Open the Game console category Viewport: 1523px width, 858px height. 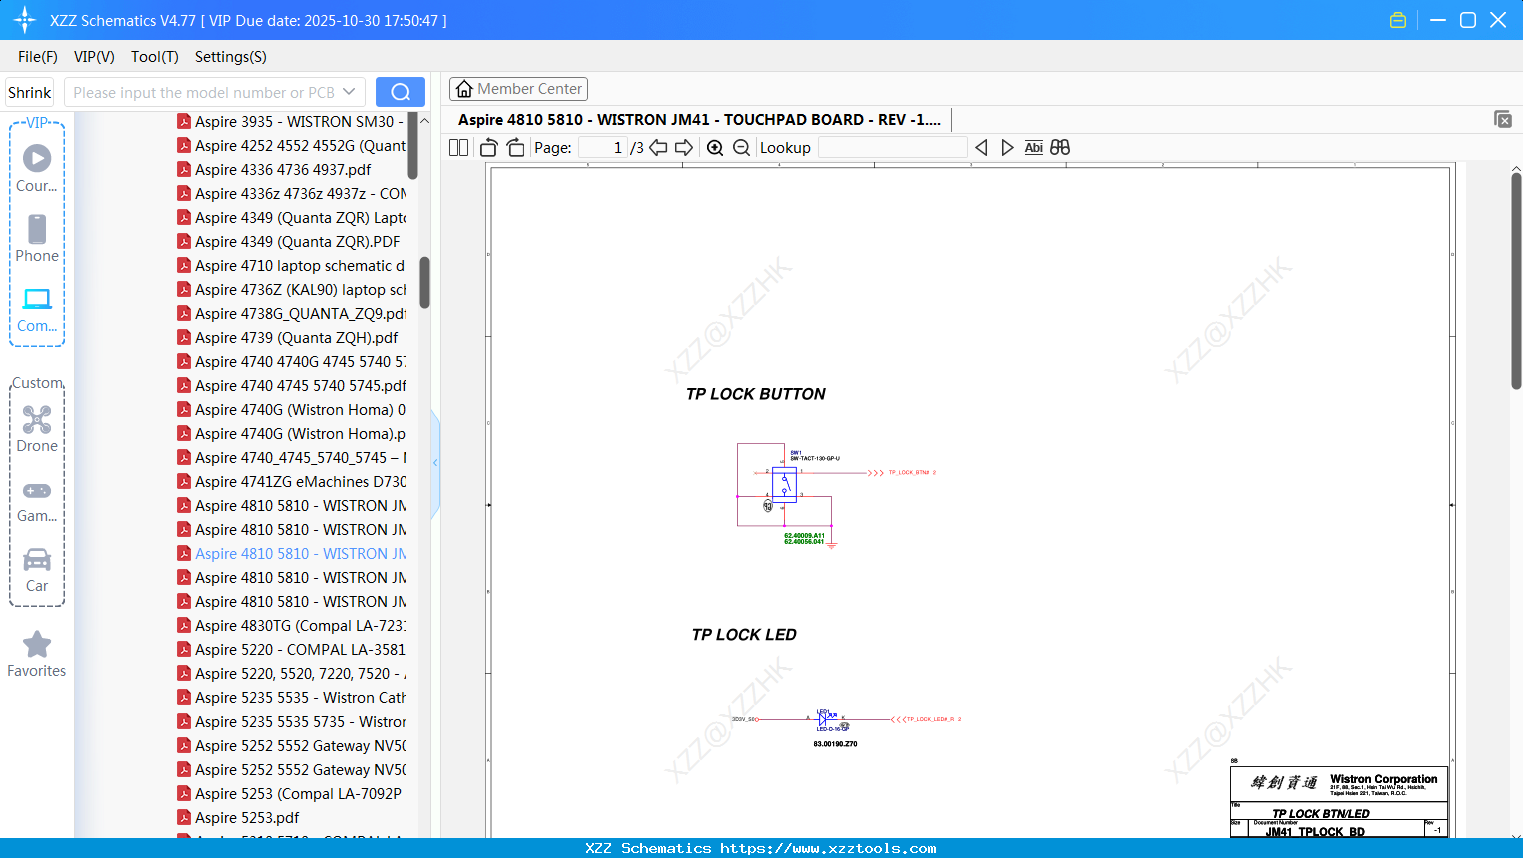click(x=37, y=499)
